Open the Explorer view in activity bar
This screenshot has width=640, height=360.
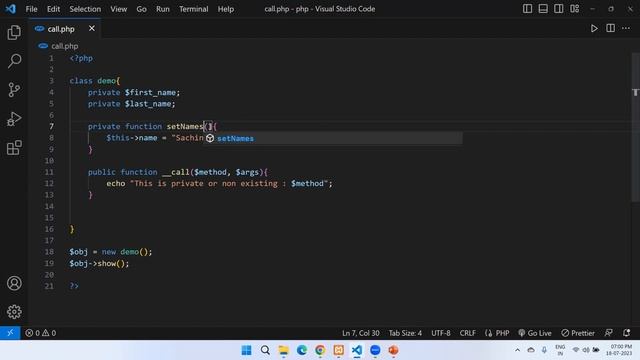pos(14,33)
